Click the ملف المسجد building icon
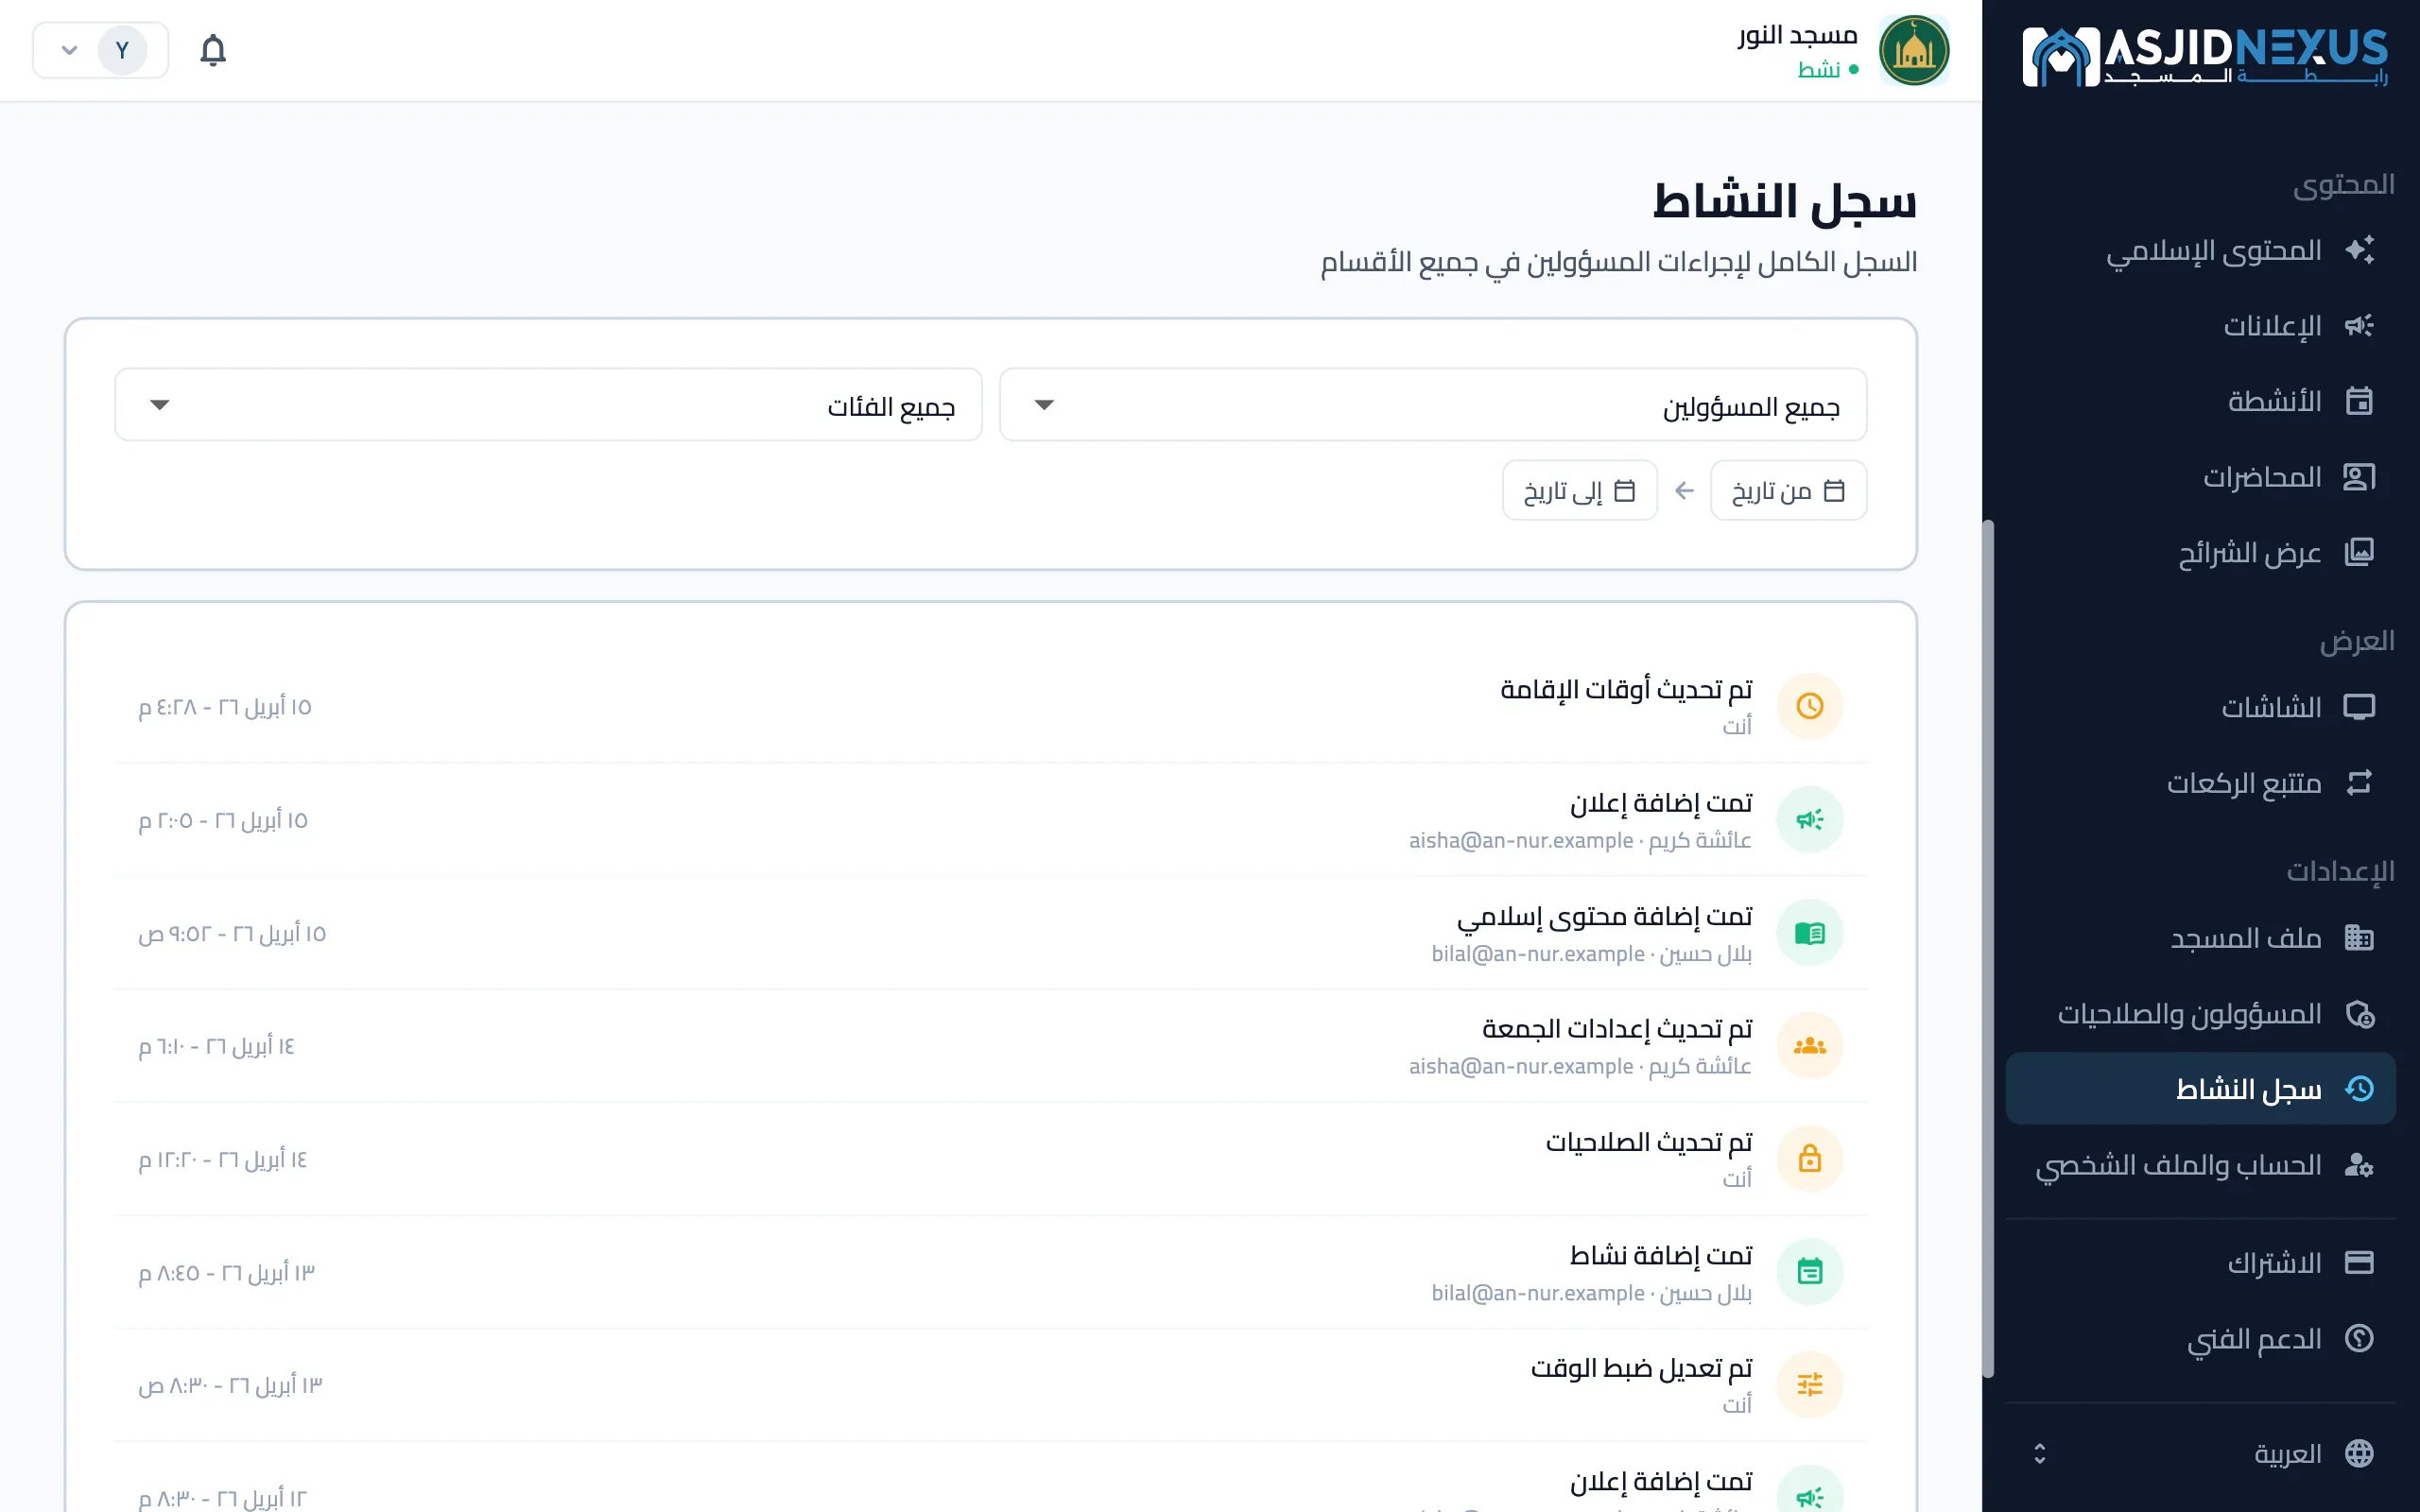This screenshot has height=1512, width=2420. click(2359, 938)
